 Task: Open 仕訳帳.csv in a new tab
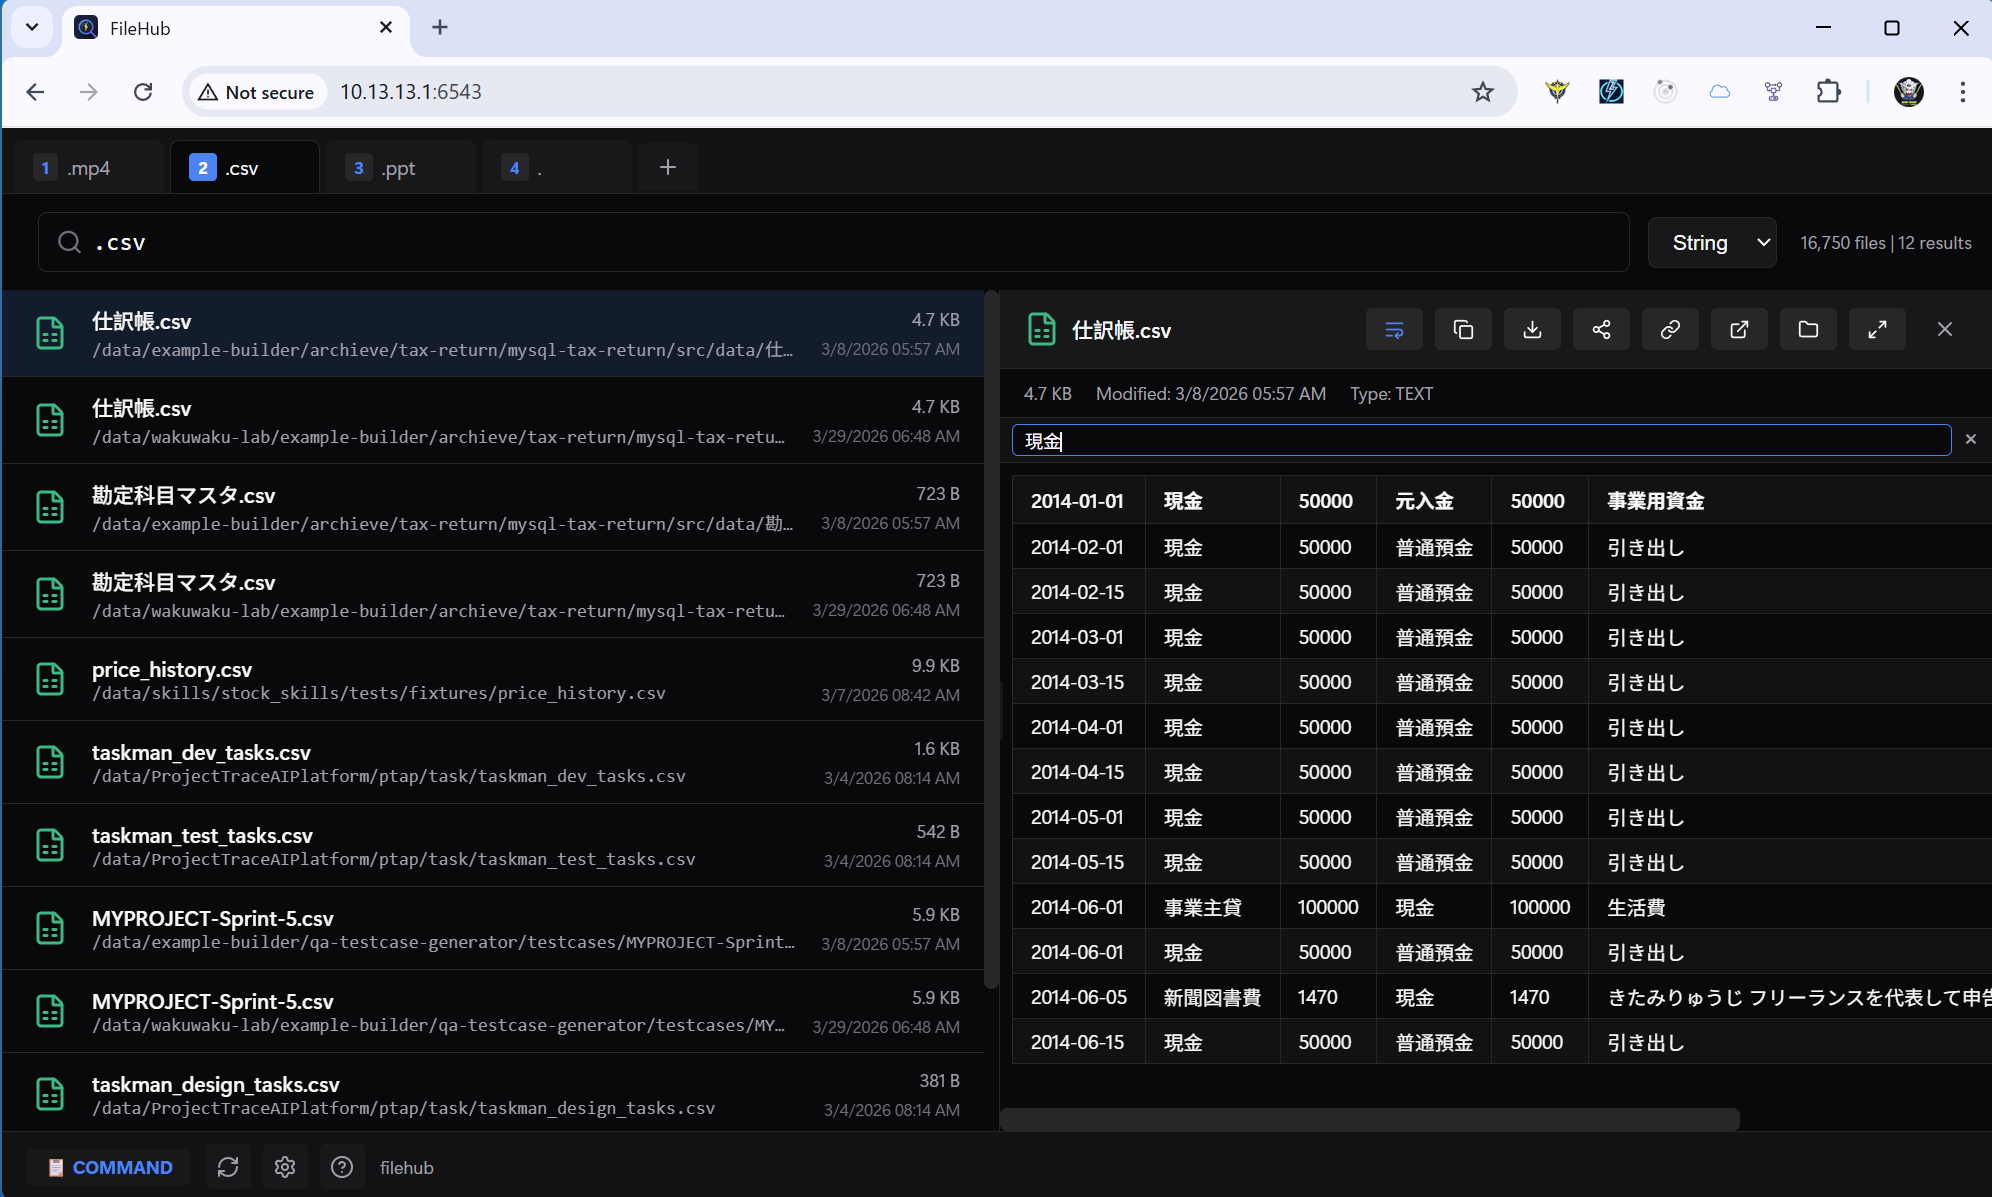pyautogui.click(x=1739, y=329)
